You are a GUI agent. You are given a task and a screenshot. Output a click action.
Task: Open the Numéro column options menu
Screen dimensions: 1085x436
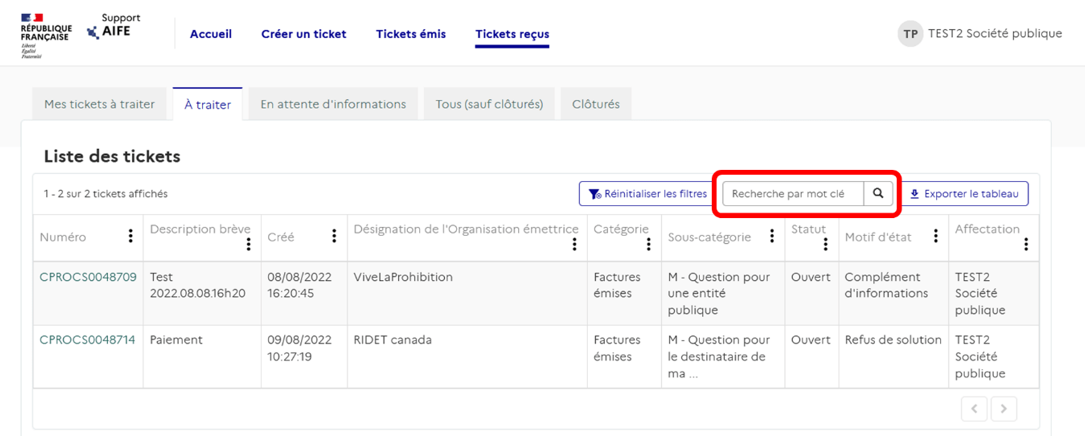[130, 237]
